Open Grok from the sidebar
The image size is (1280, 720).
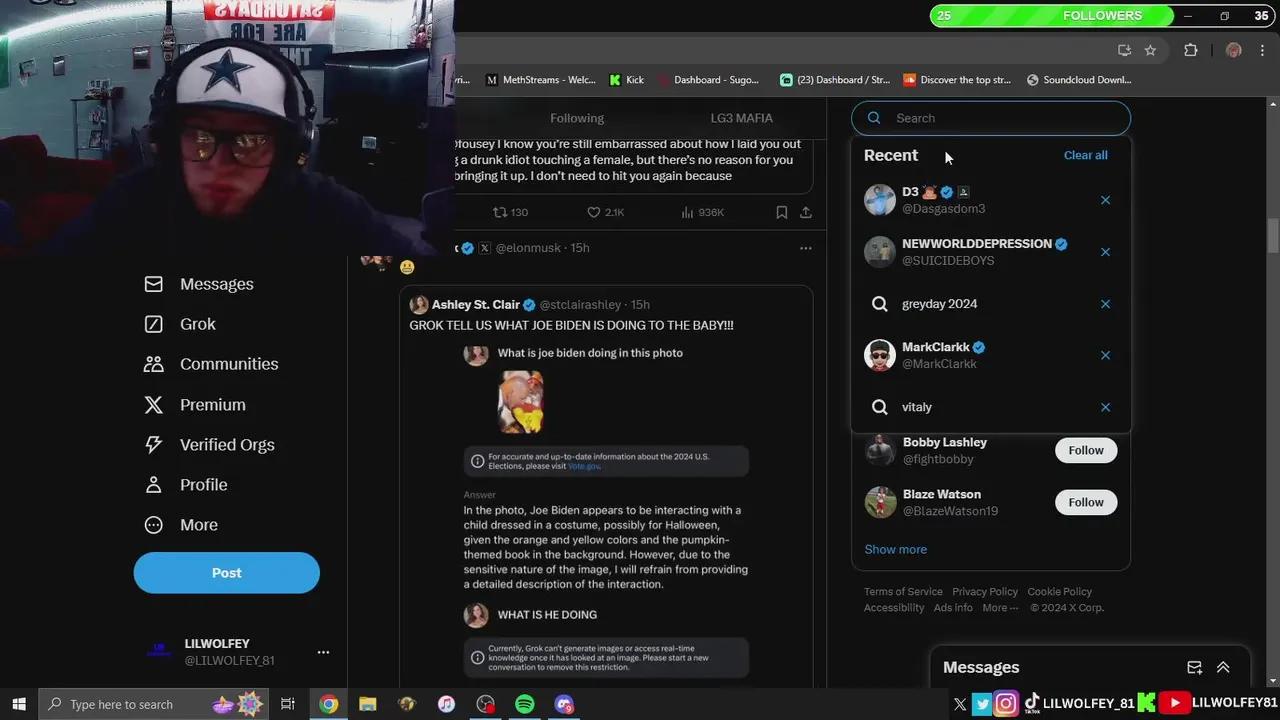click(x=180, y=324)
